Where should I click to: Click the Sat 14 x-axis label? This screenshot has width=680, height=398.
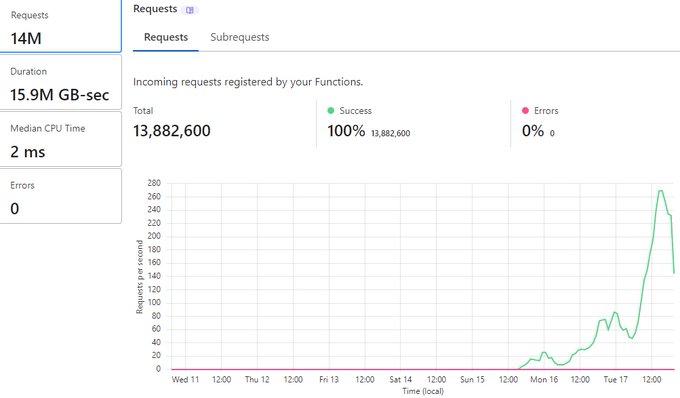click(400, 379)
